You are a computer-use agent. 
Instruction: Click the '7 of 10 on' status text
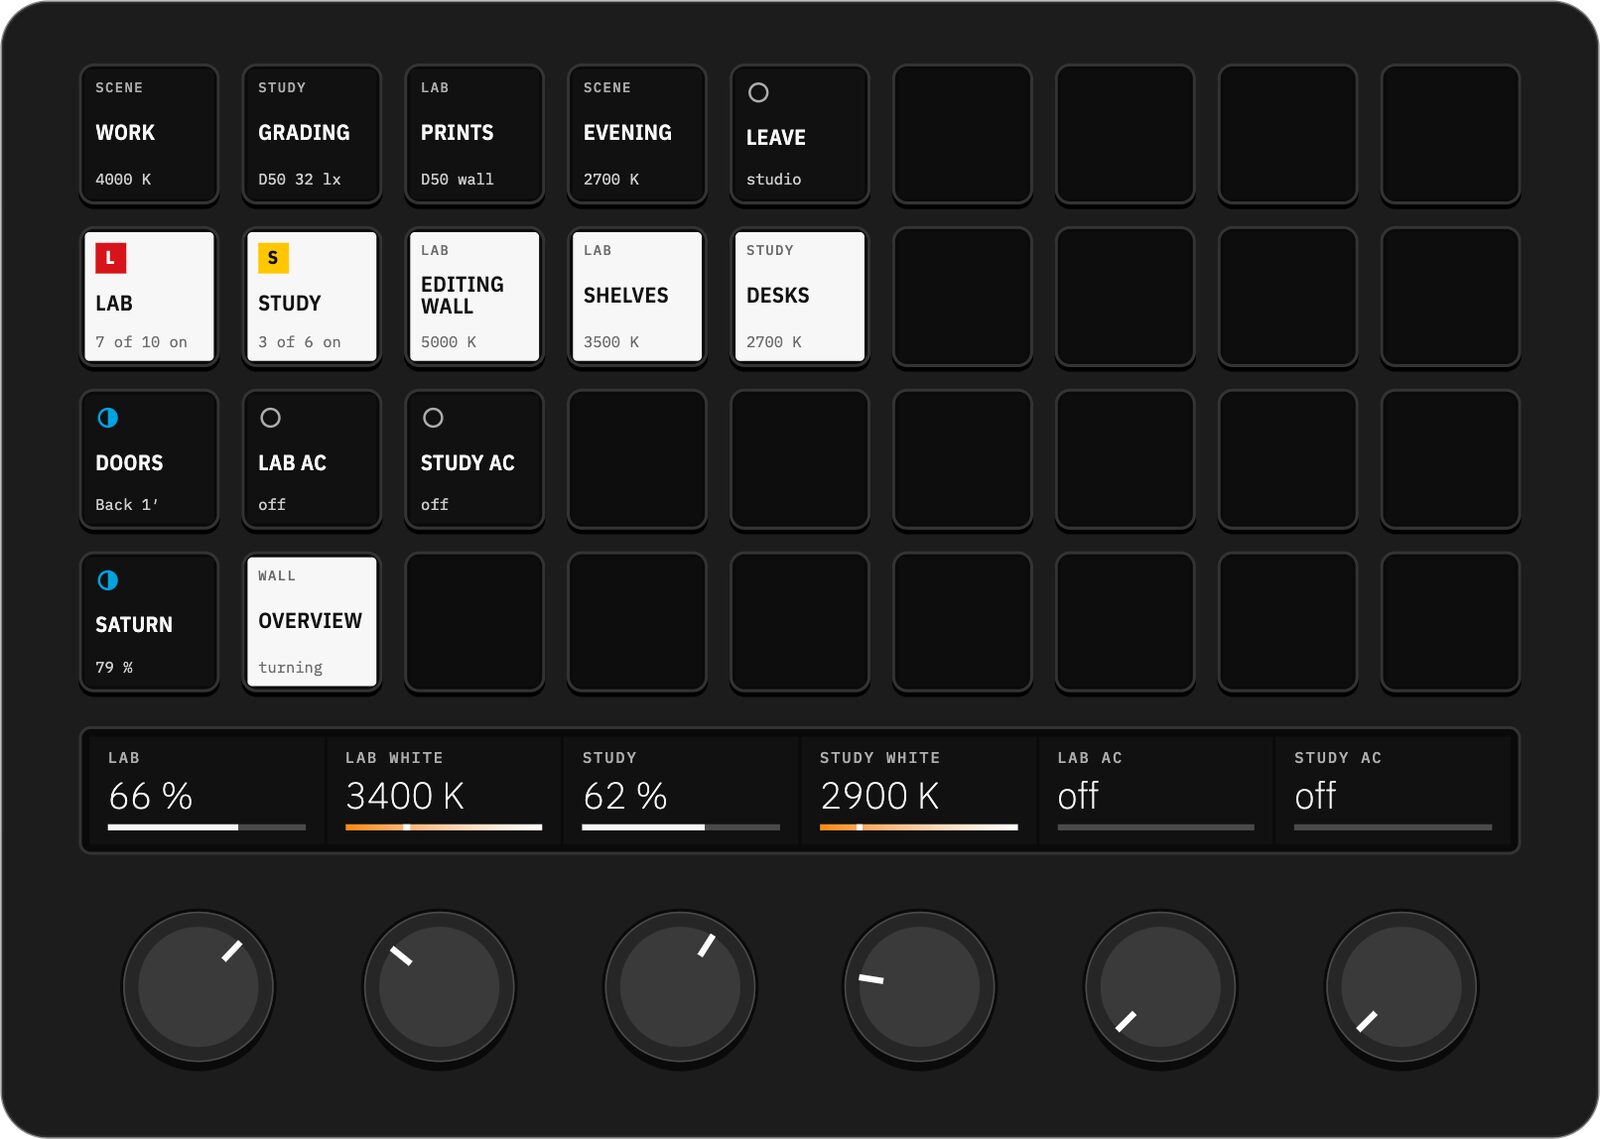141,342
